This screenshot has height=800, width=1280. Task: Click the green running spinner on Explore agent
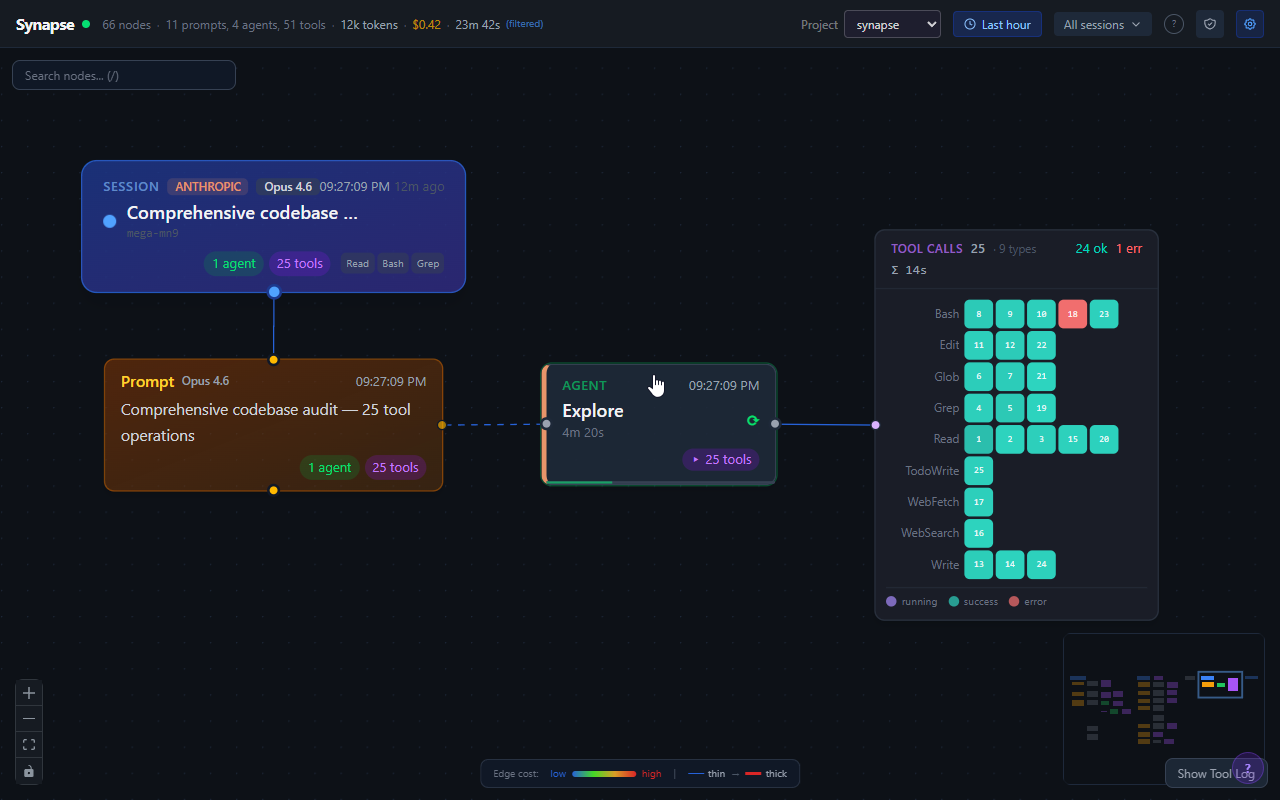tap(753, 421)
